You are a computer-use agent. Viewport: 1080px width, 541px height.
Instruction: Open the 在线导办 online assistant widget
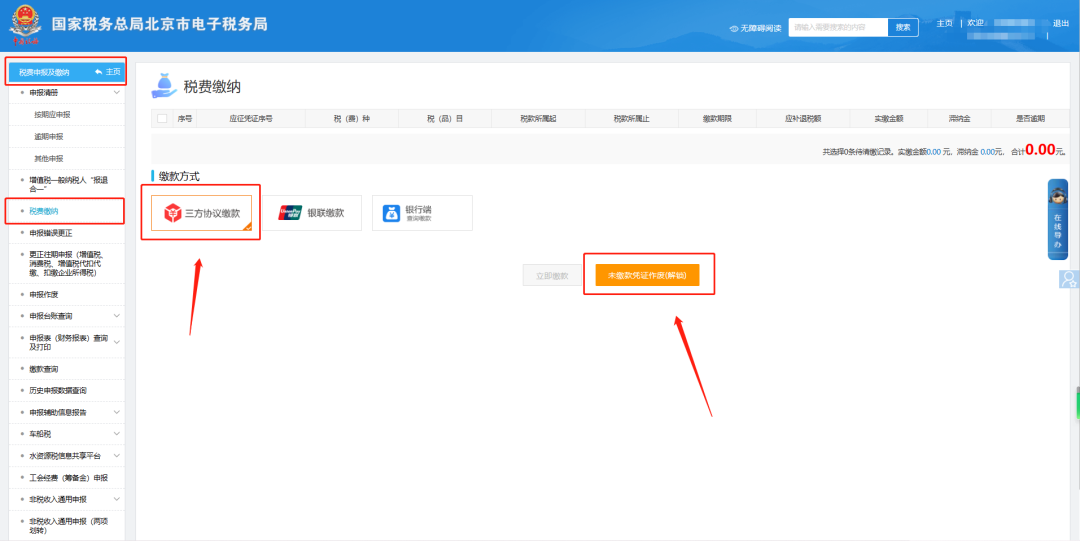tap(1058, 219)
